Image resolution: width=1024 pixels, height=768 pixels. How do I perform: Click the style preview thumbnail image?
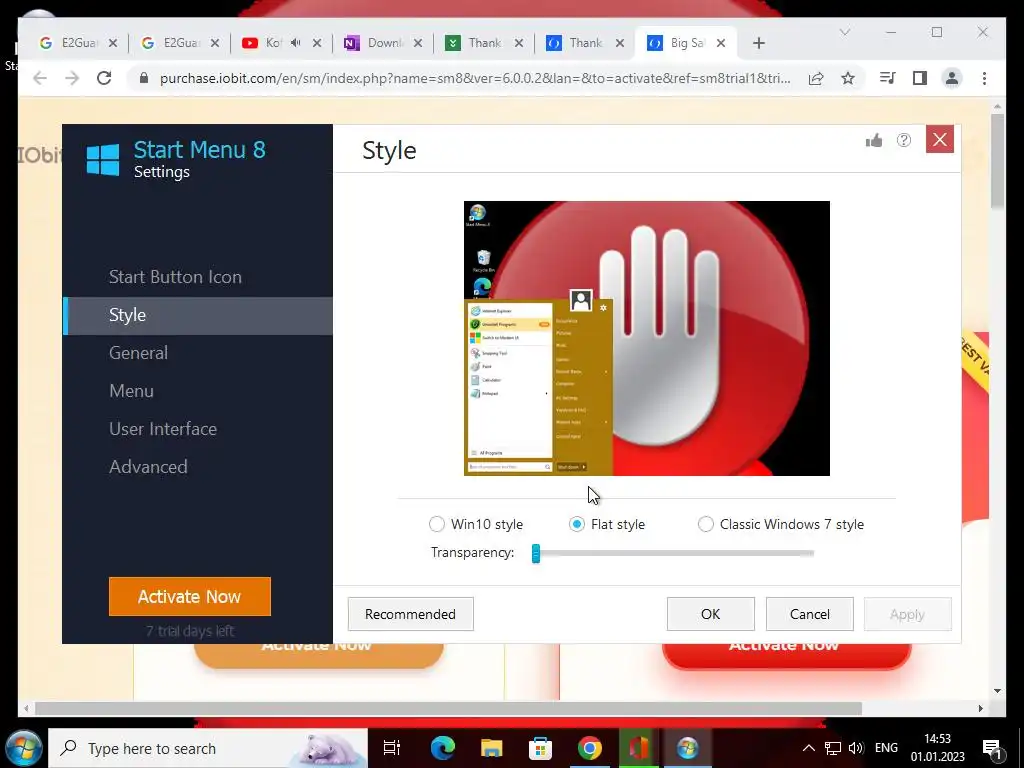tap(647, 338)
